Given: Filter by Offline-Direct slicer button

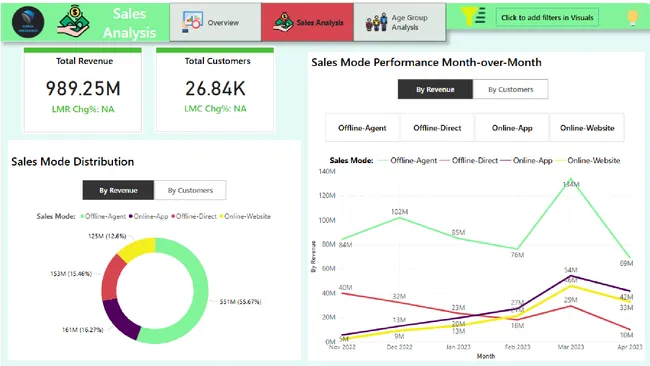Looking at the screenshot, I should [437, 128].
